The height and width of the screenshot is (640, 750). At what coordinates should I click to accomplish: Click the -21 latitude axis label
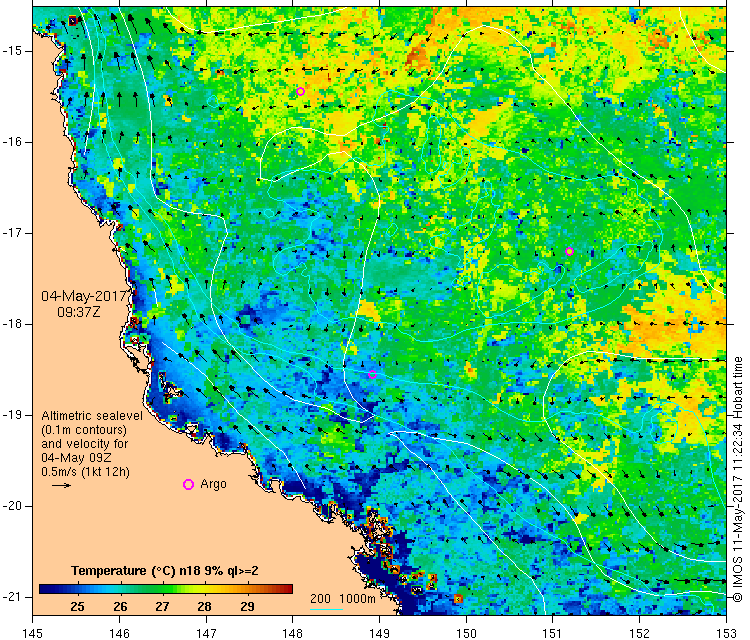pos(12,597)
